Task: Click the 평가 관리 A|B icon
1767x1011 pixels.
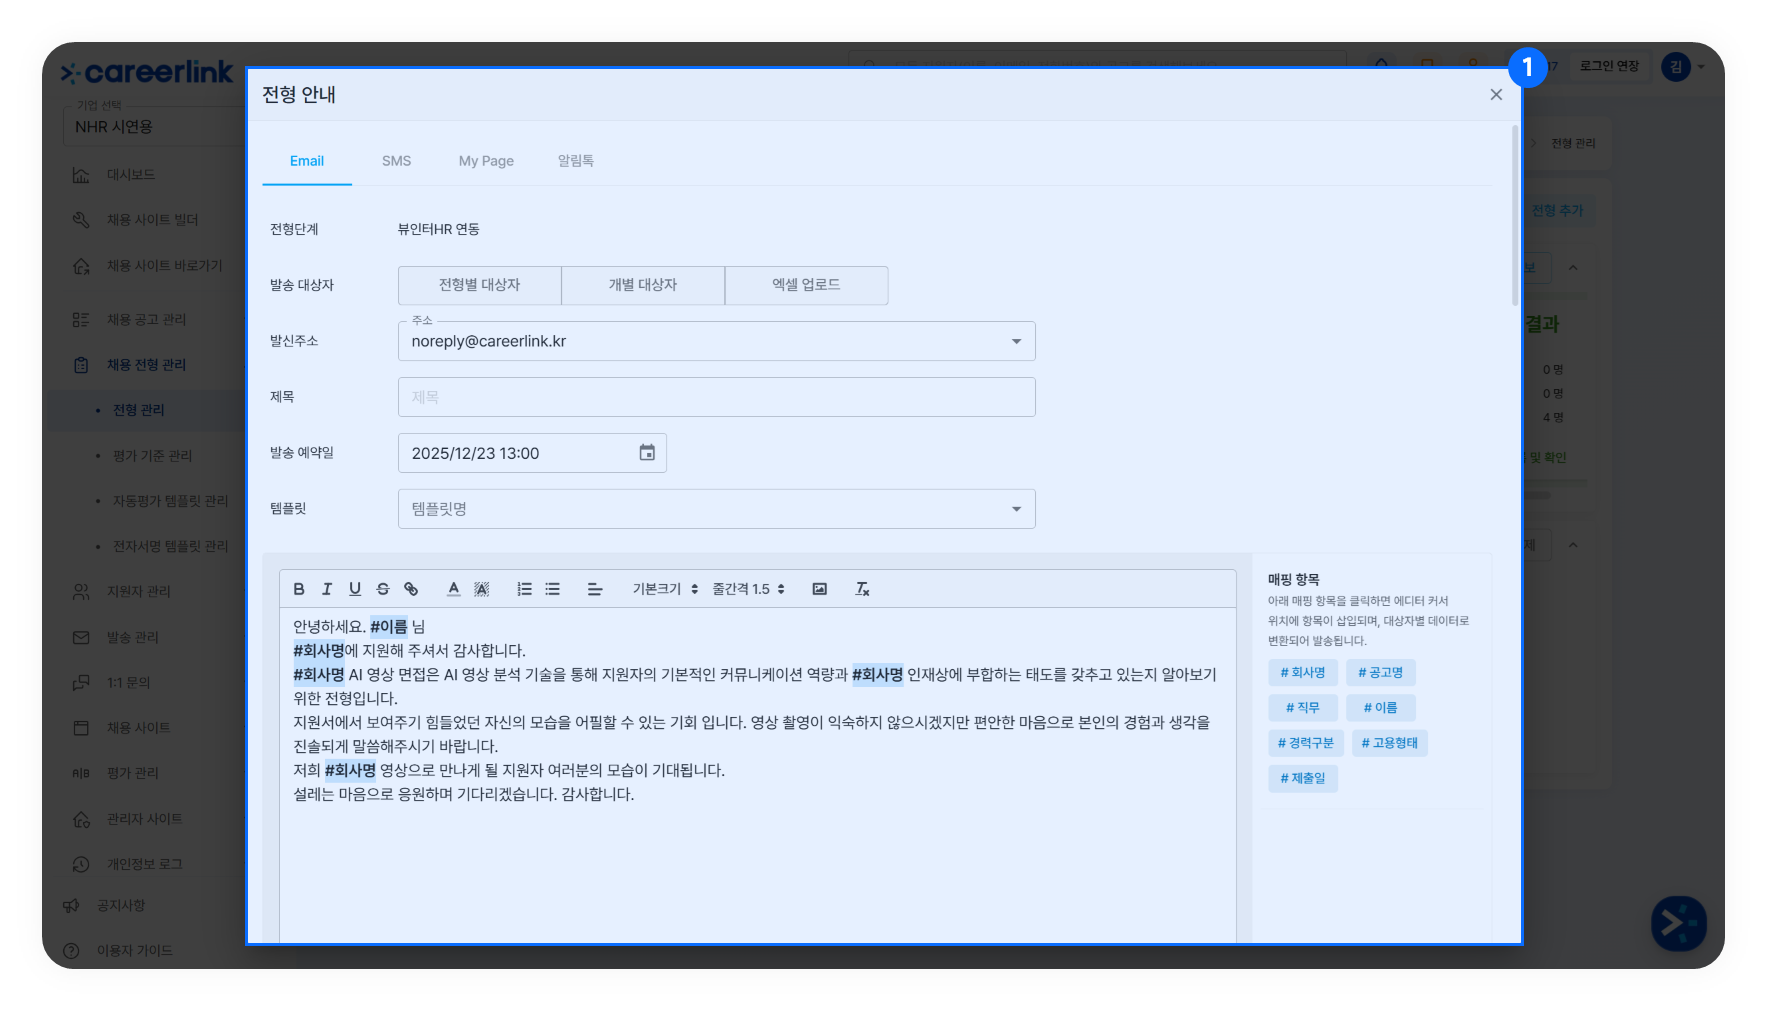Action: pos(81,773)
